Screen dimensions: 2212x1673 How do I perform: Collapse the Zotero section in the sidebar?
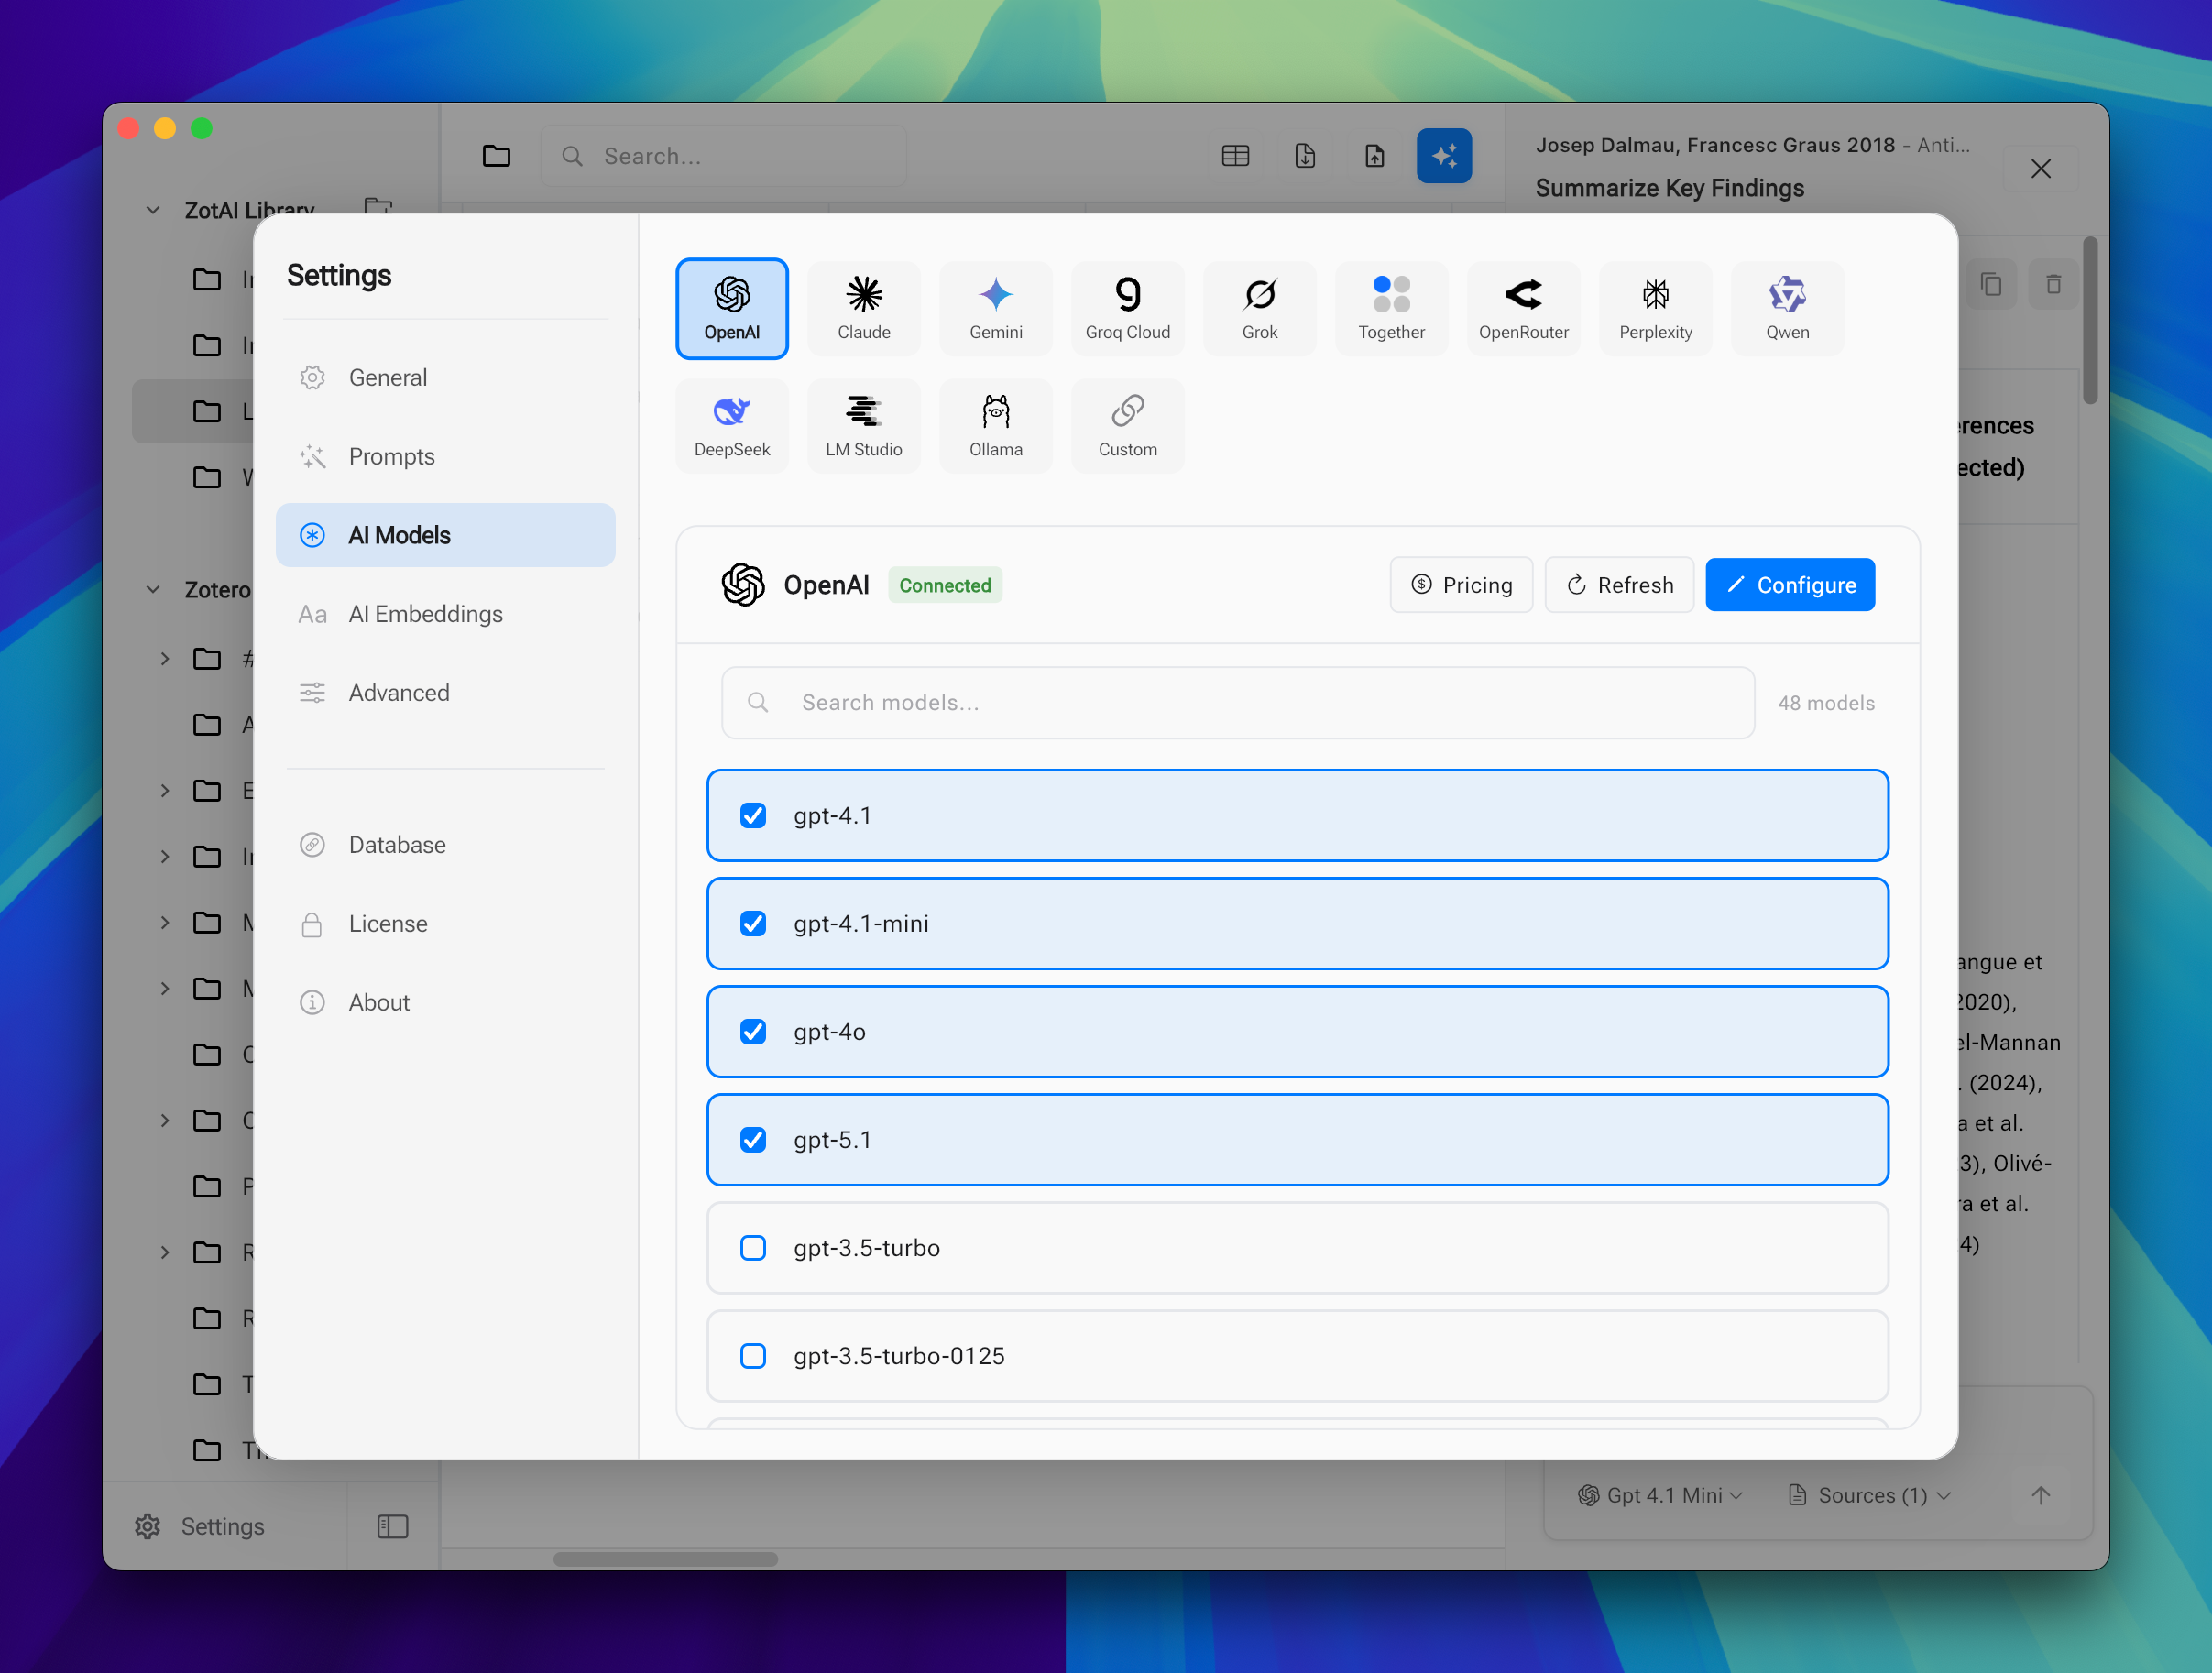tap(153, 590)
